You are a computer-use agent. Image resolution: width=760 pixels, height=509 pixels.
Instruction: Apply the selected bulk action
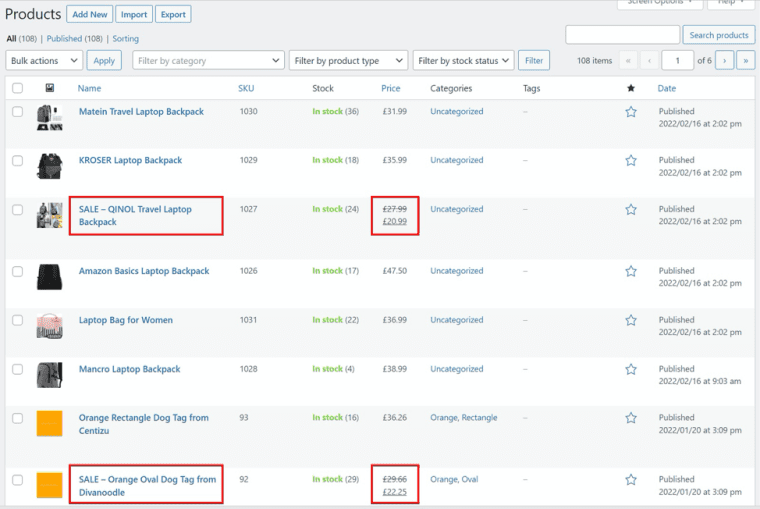(x=104, y=61)
